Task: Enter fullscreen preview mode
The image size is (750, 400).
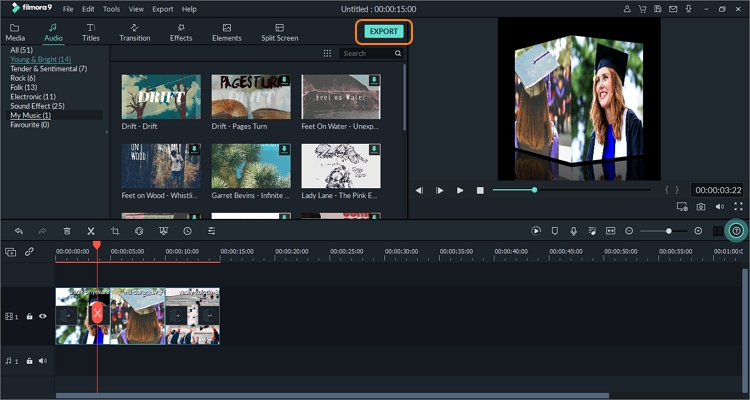Action: tap(739, 206)
